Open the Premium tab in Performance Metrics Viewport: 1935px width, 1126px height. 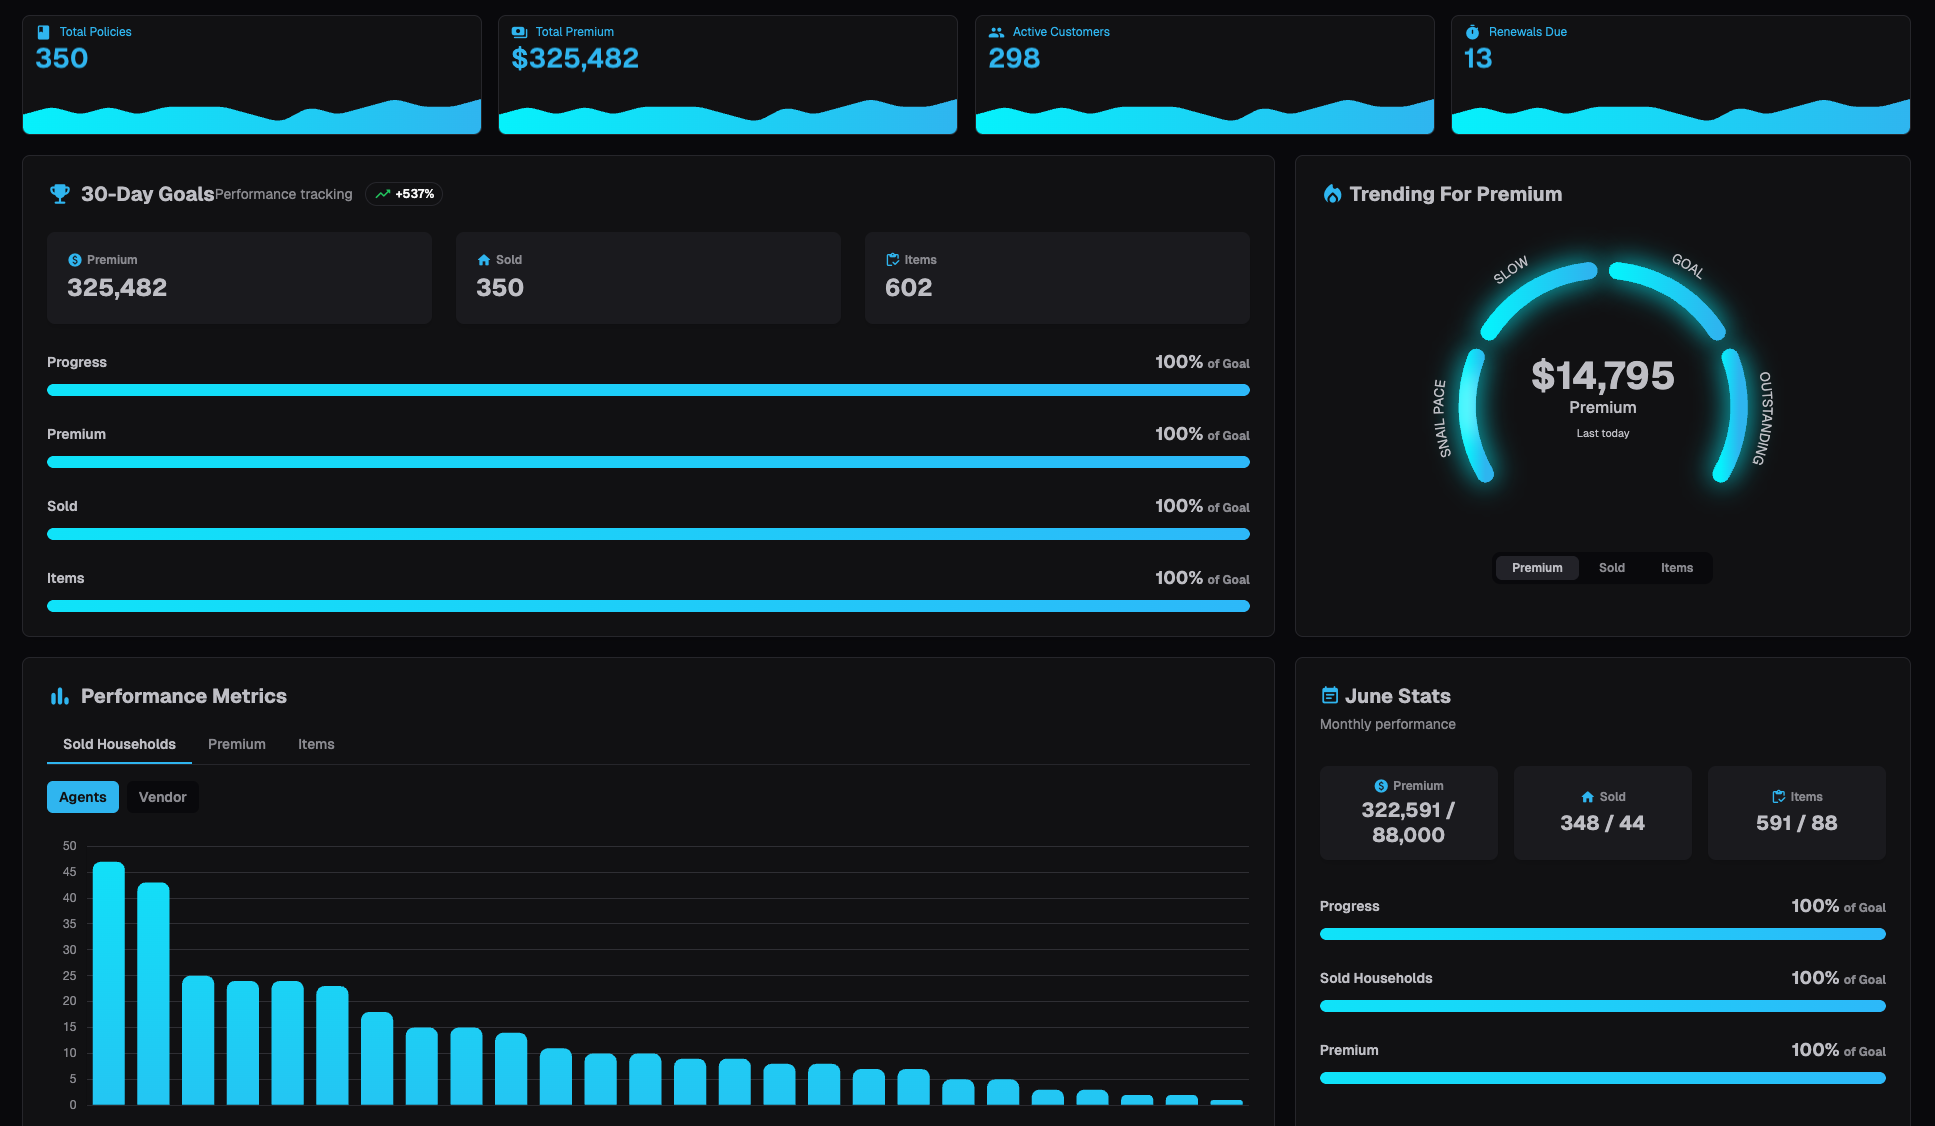tap(236, 744)
